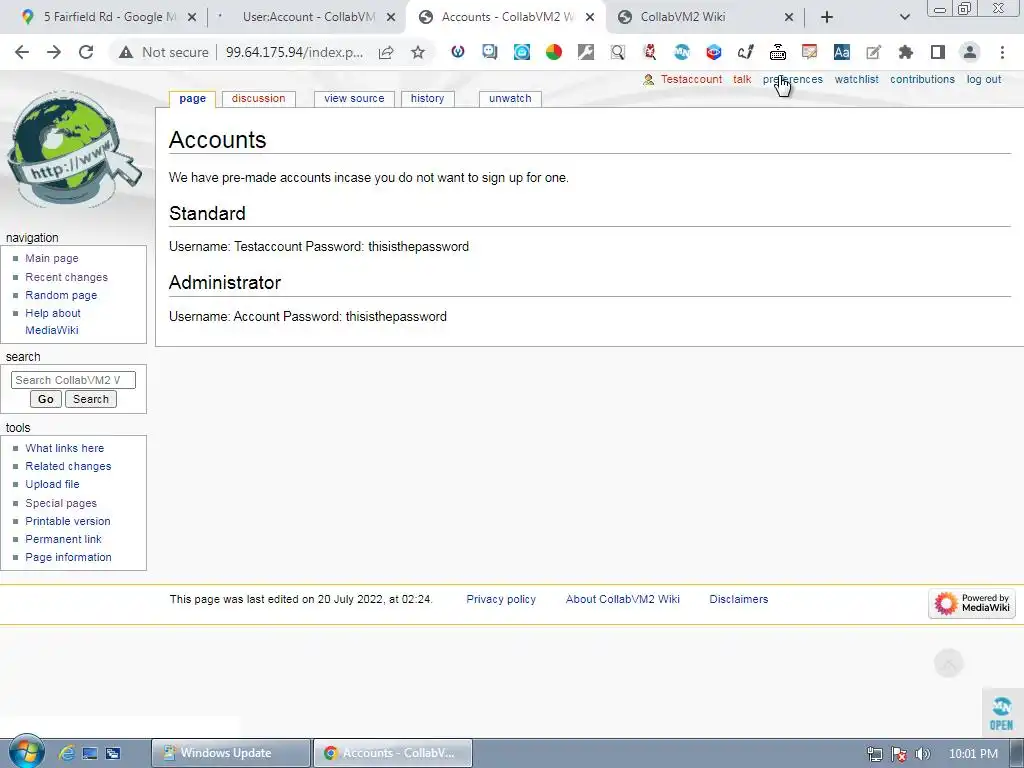Open a new browser tab
The width and height of the screenshot is (1024, 768).
(827, 18)
